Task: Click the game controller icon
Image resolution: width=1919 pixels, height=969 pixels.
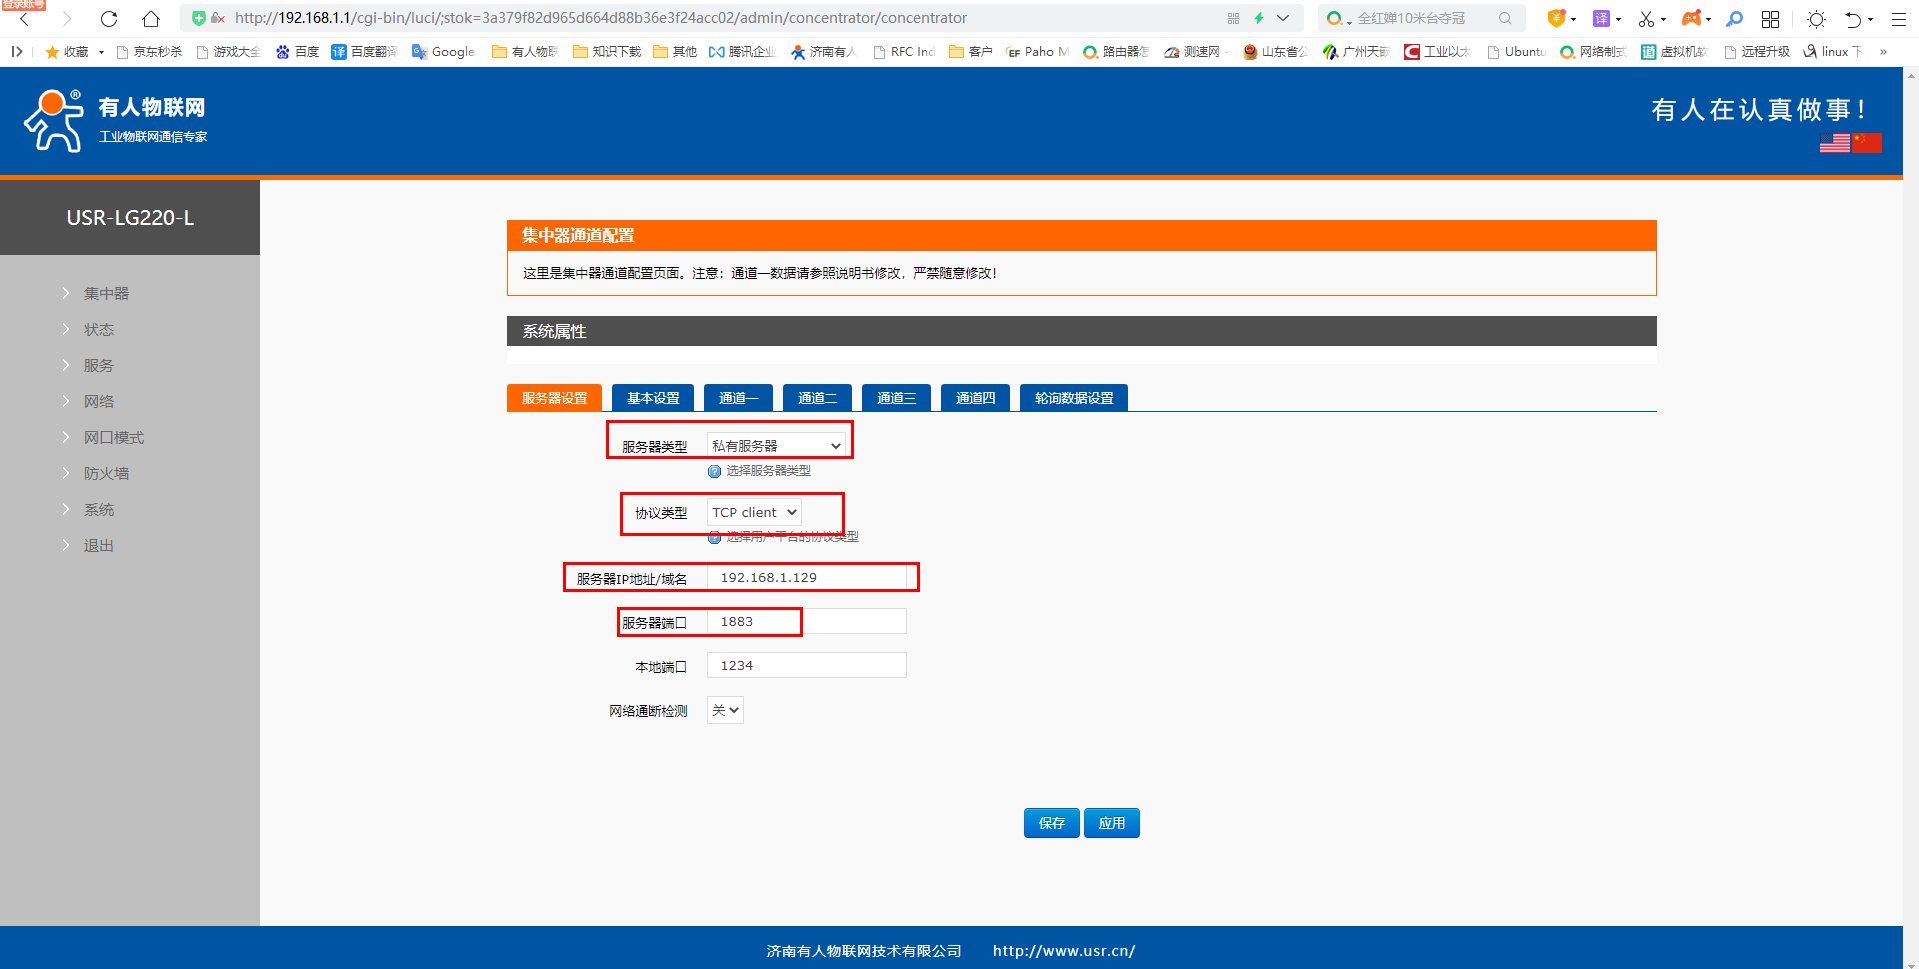Action: coord(1691,18)
